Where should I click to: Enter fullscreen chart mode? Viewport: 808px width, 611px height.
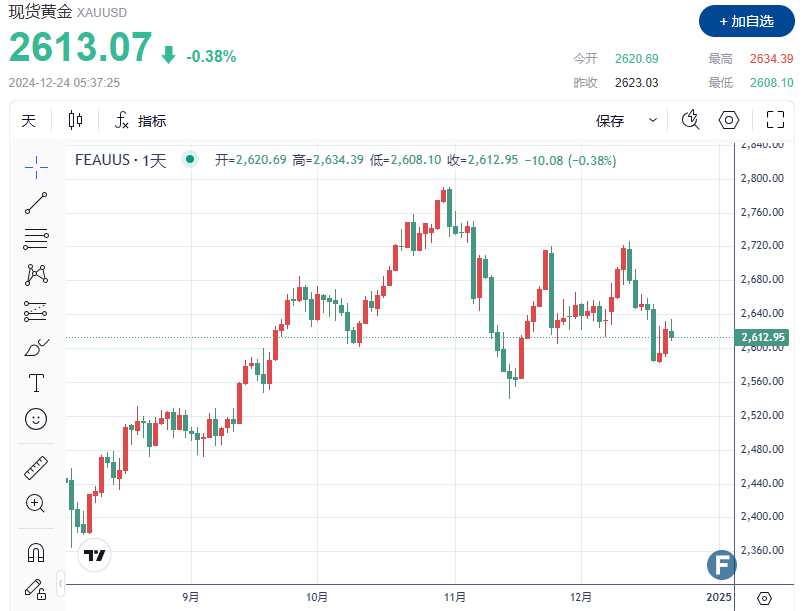point(775,119)
